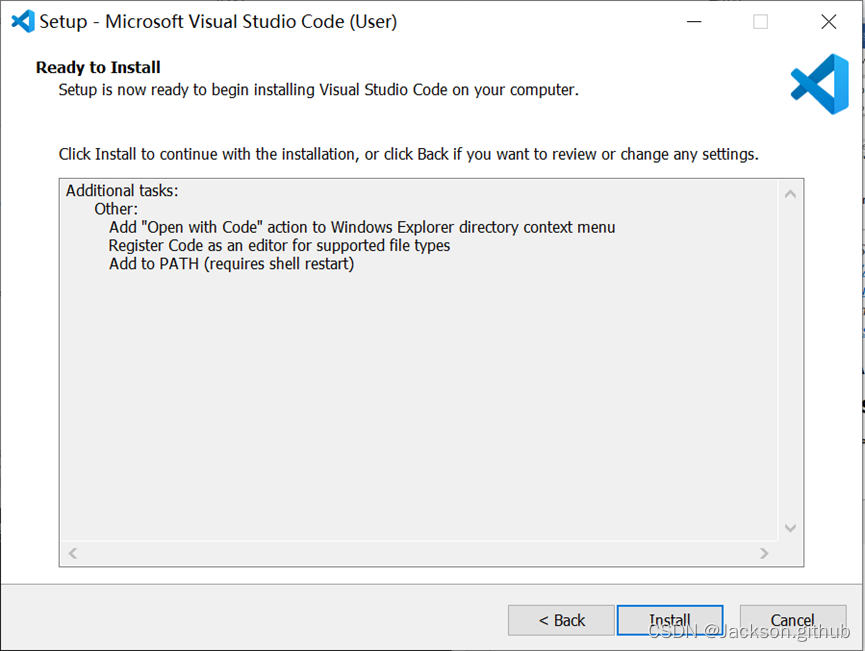Click the horizontal scrollbar track of summary
The height and width of the screenshot is (651, 865).
point(418,553)
